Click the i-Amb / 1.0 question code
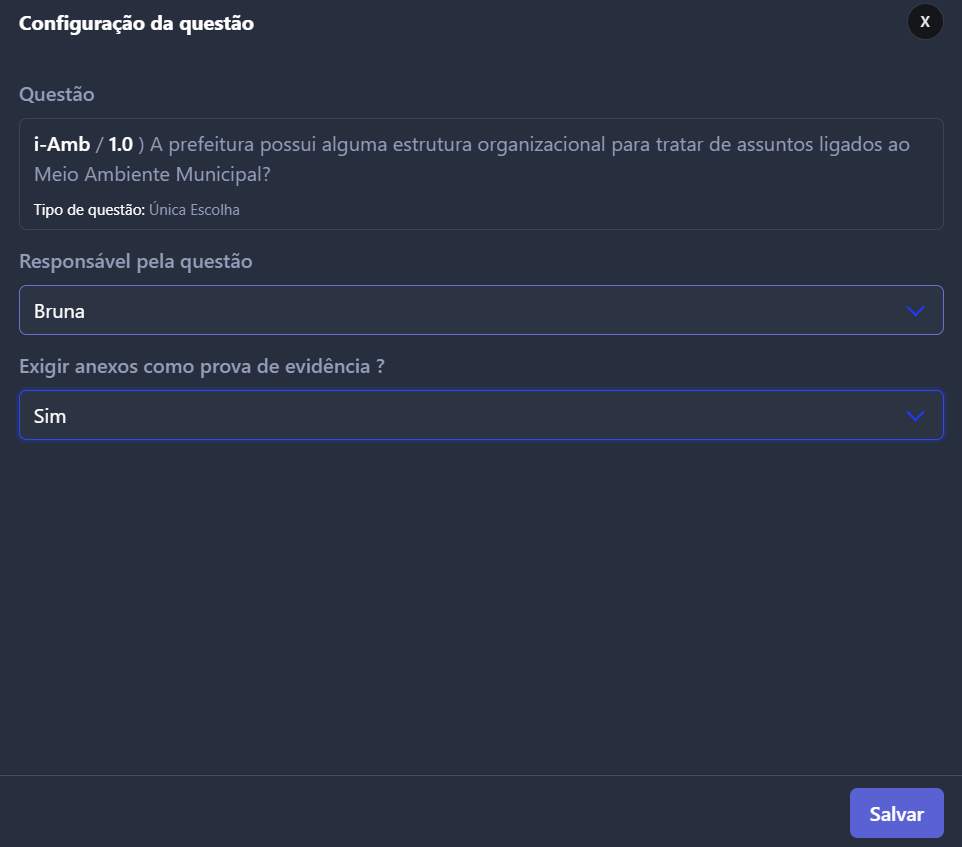Viewport: 962px width, 847px height. tap(83, 145)
